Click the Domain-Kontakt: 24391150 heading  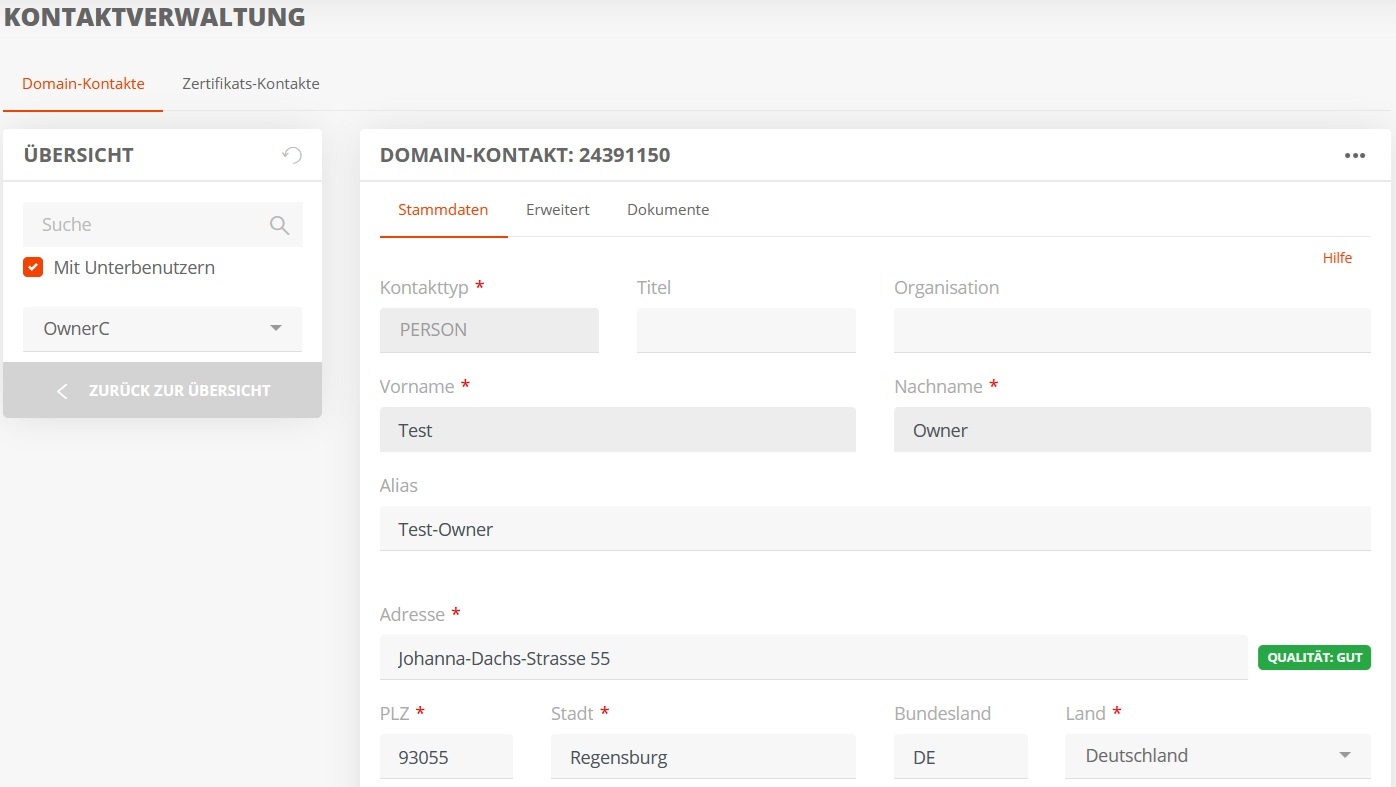[525, 155]
